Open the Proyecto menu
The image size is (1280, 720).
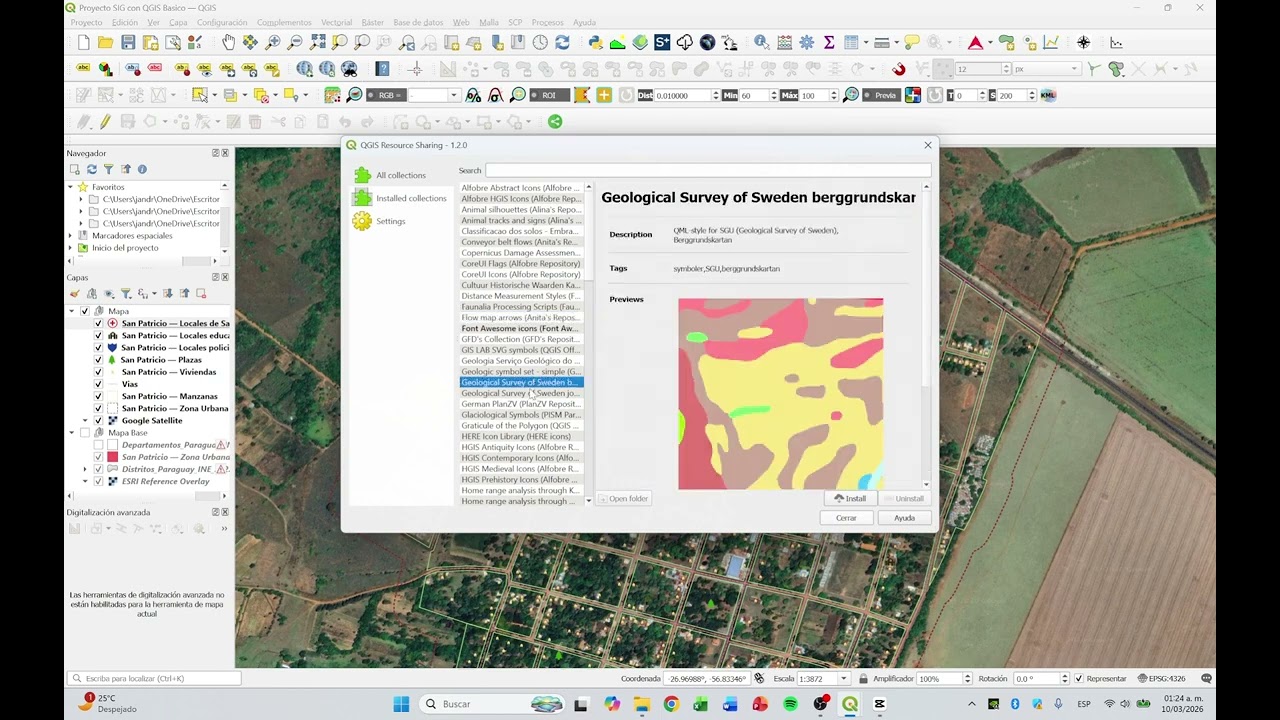(86, 22)
